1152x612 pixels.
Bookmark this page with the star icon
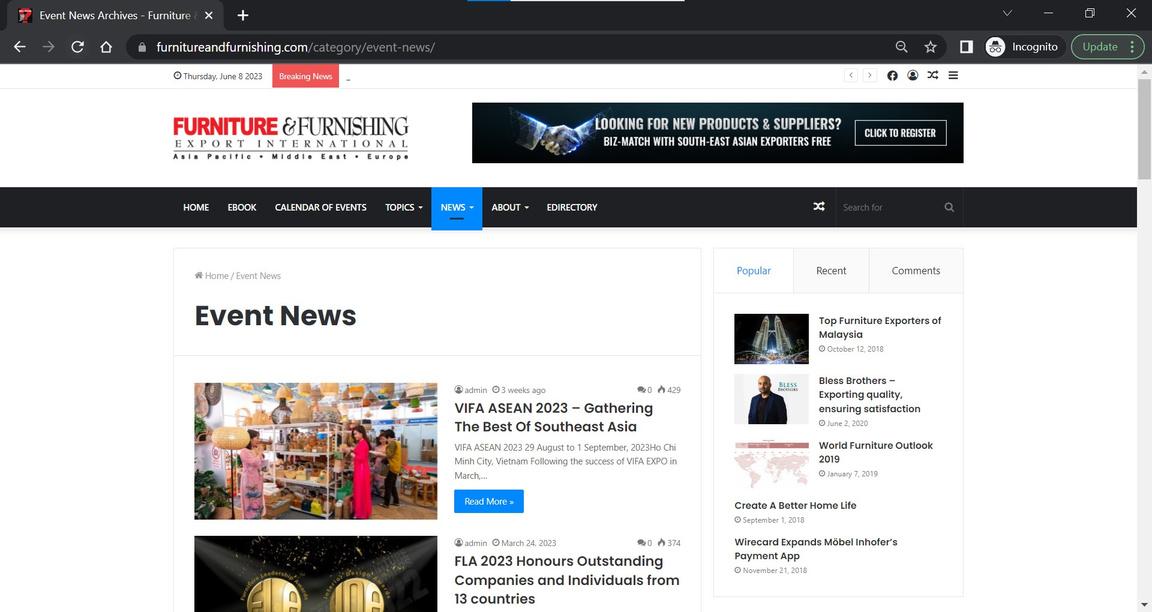(930, 47)
